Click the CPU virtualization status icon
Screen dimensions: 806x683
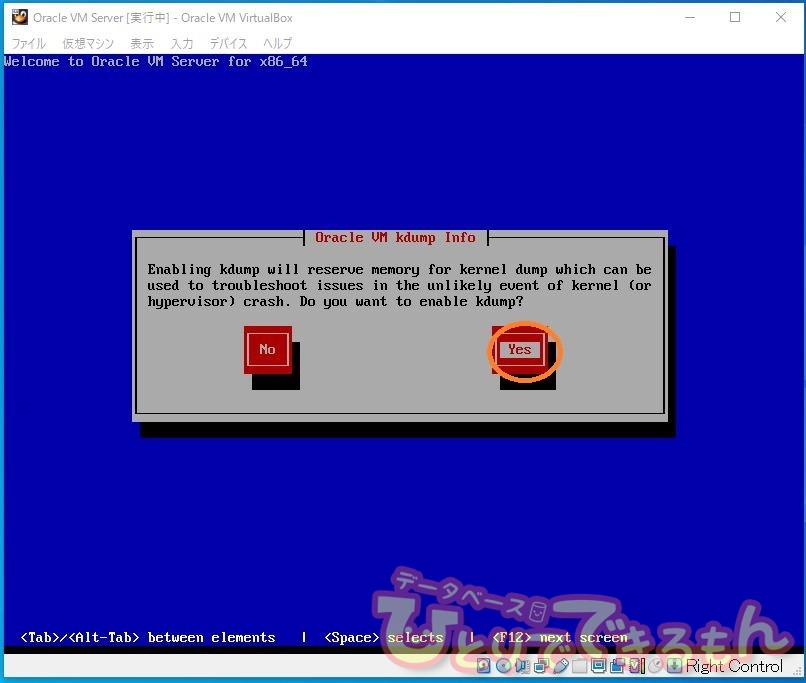point(636,666)
